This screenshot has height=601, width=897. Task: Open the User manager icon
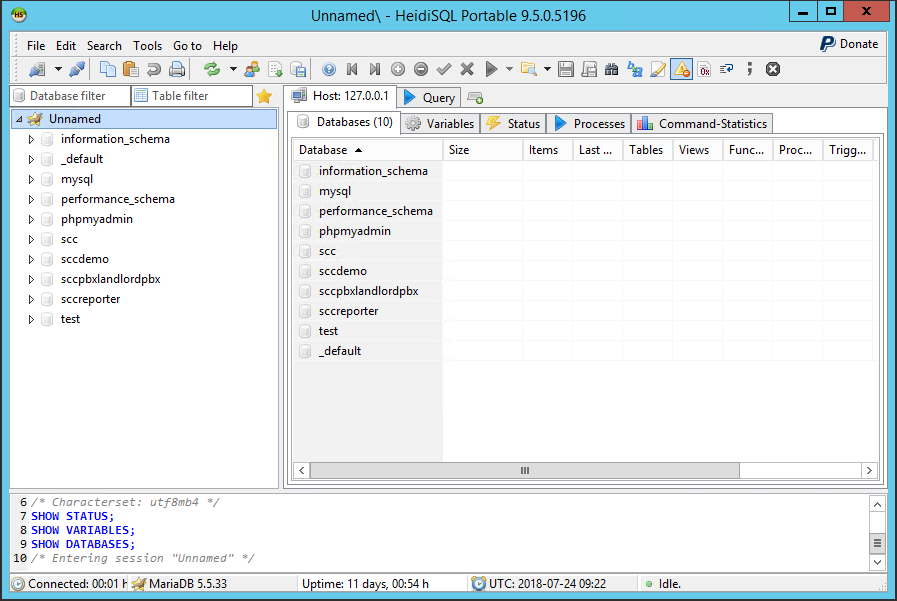point(252,70)
